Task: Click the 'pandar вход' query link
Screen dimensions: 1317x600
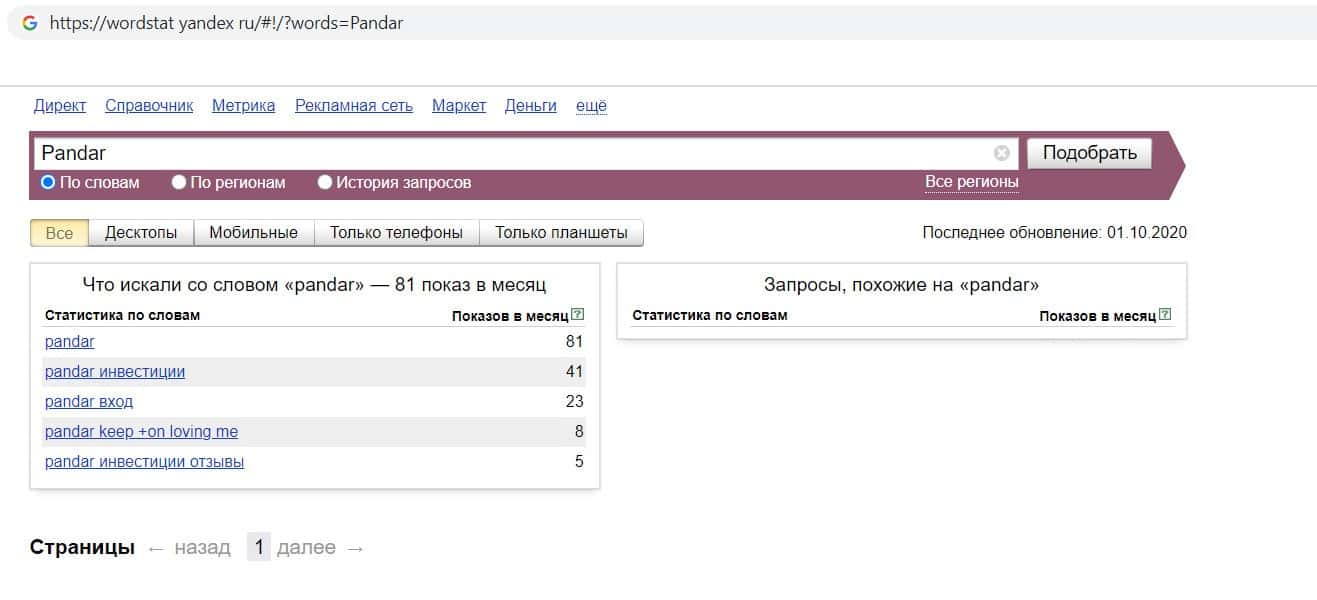Action: click(x=89, y=401)
